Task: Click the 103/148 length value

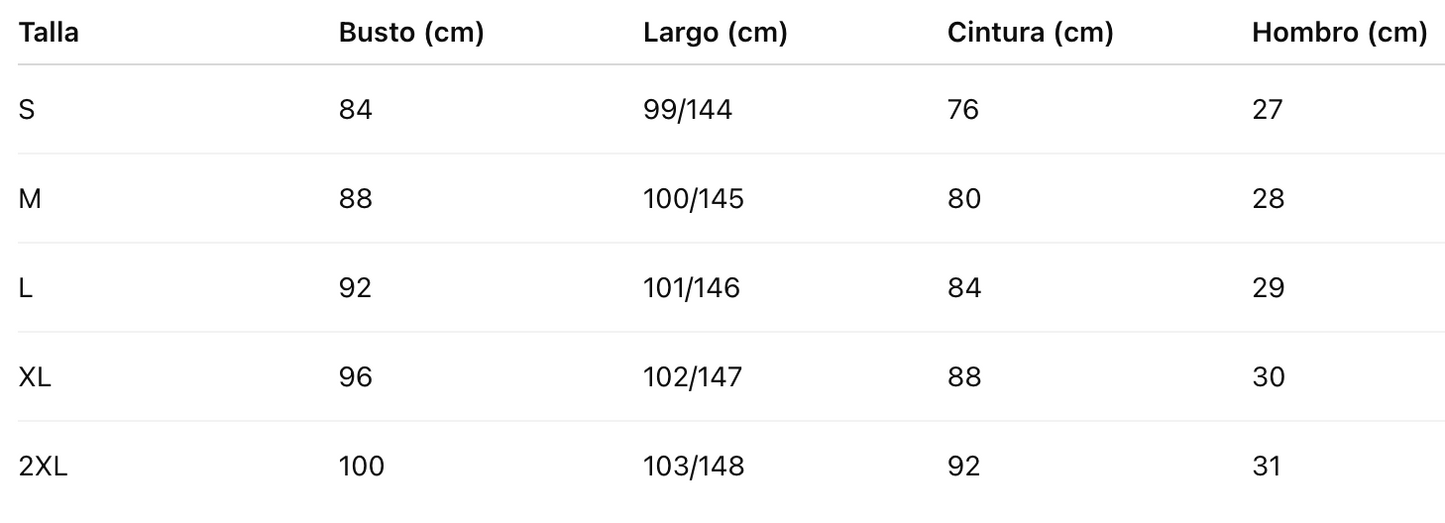Action: pos(694,466)
